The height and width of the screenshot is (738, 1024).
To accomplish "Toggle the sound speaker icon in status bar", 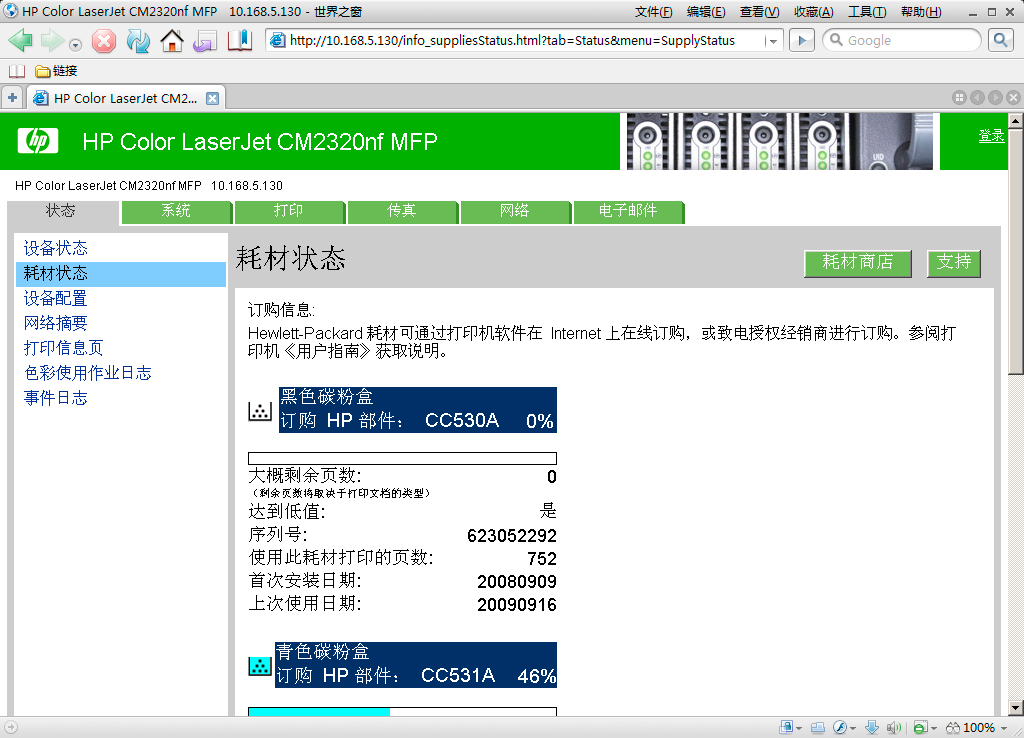I will point(893,727).
